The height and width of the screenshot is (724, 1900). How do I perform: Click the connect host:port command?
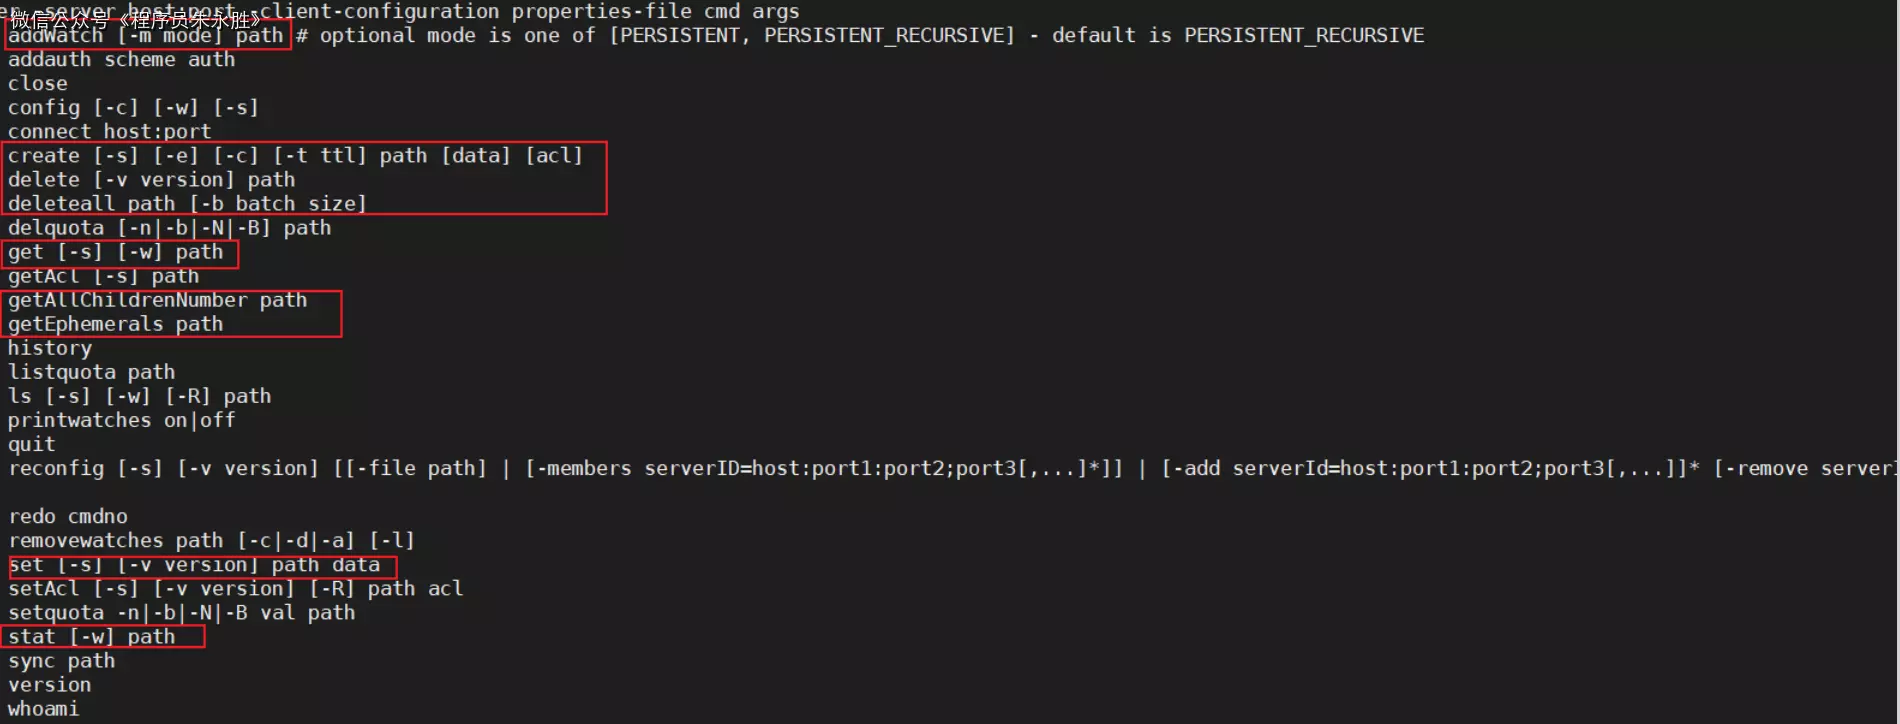point(109,132)
